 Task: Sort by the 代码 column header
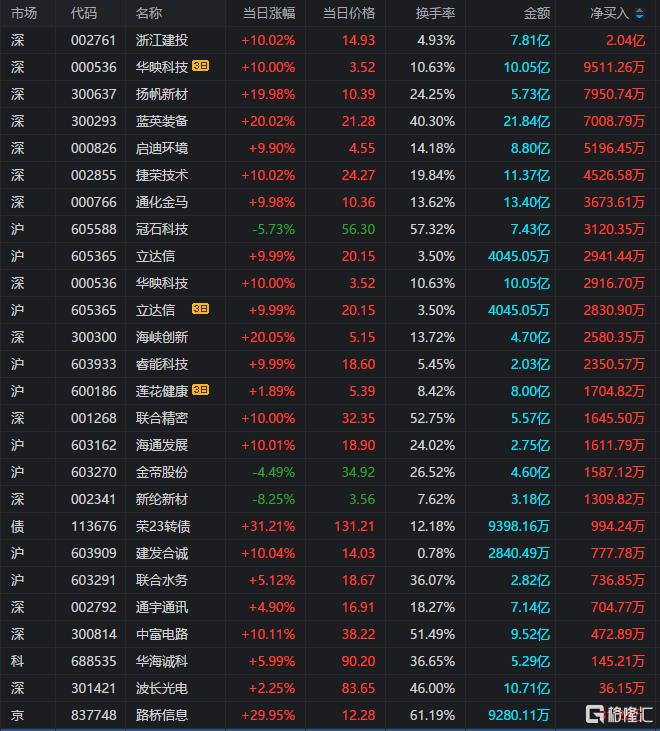click(84, 14)
